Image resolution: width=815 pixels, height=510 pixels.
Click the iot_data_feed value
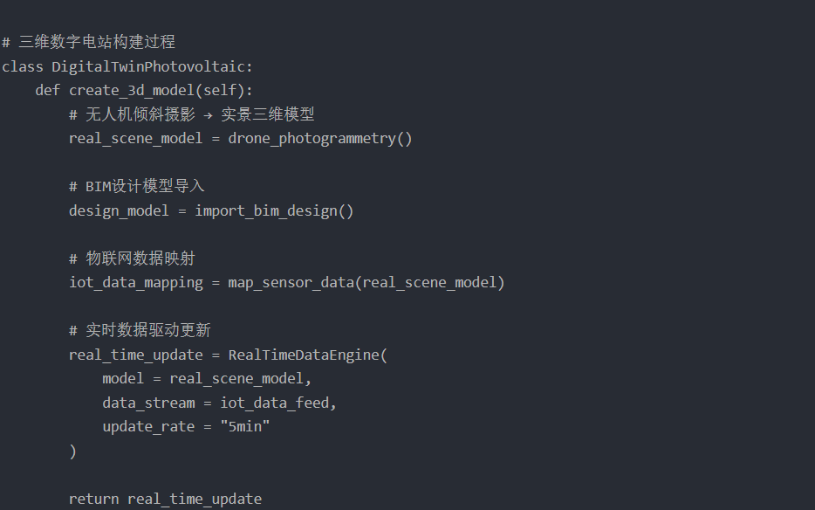277,403
